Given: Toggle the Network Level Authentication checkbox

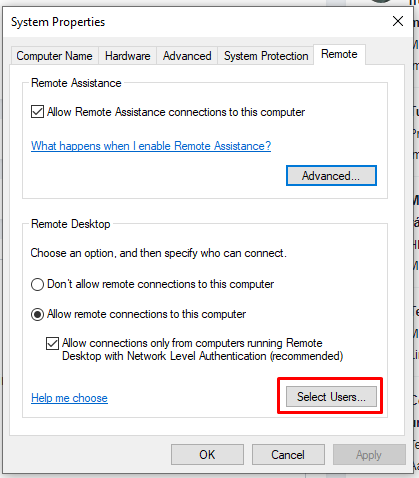Looking at the screenshot, I should (52, 343).
